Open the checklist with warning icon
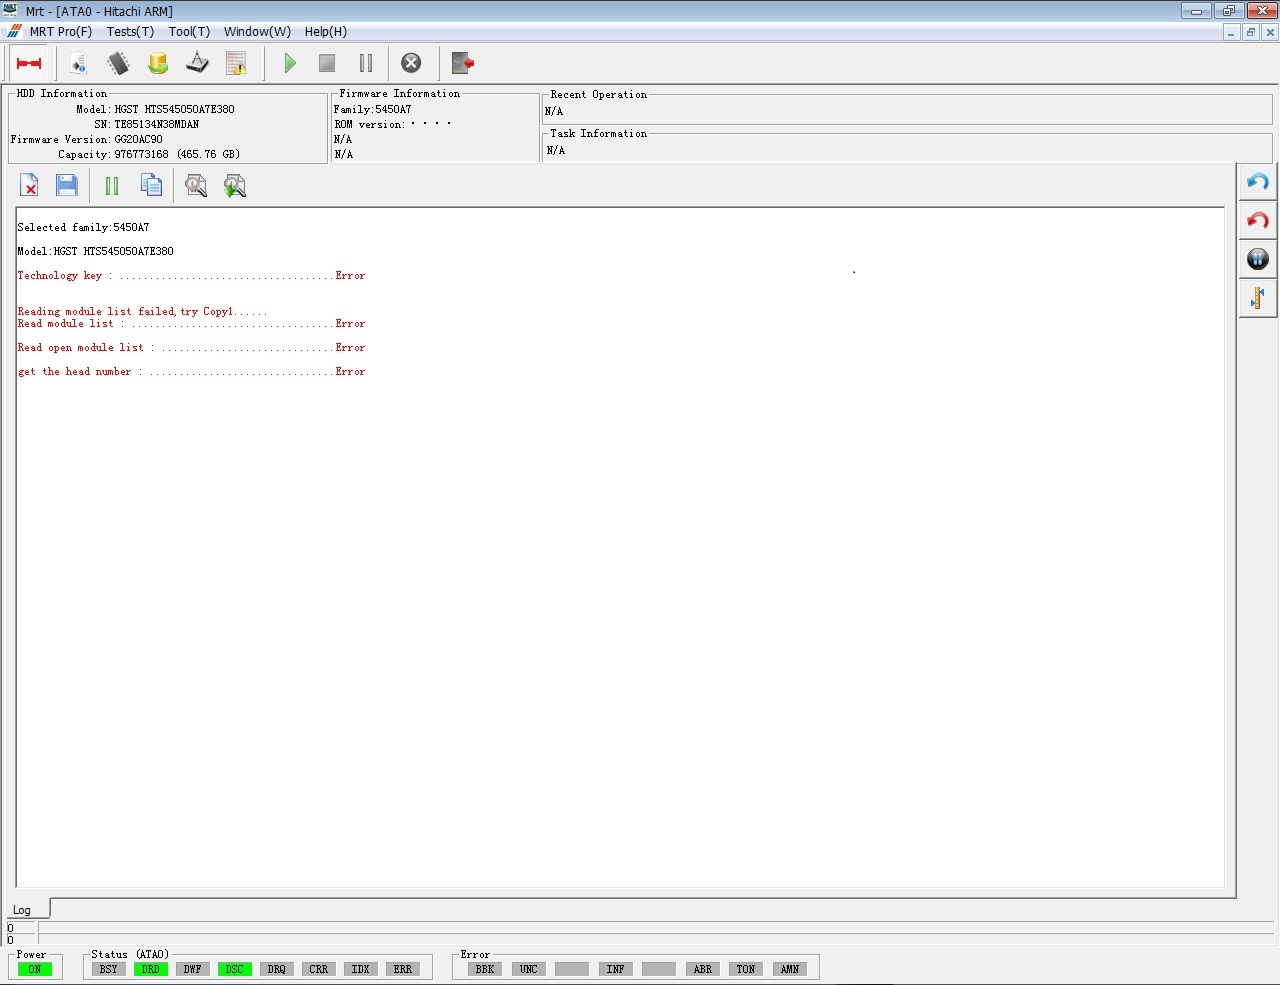The height and width of the screenshot is (985, 1280). point(237,63)
